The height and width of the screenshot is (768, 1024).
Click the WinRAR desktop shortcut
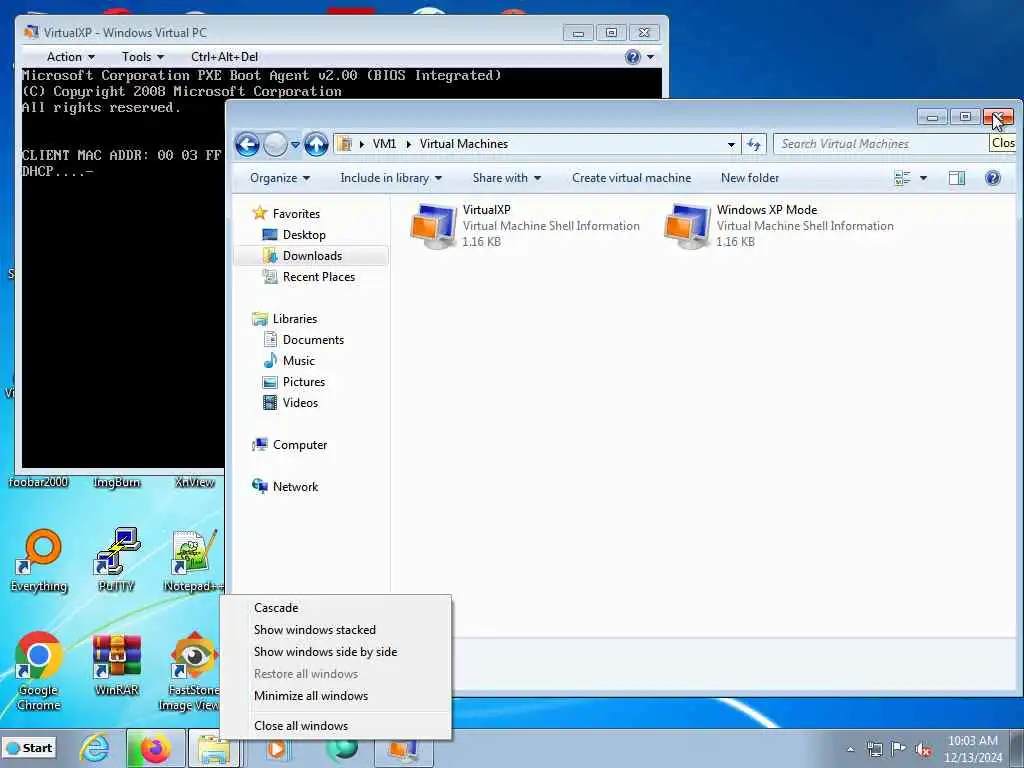click(116, 665)
